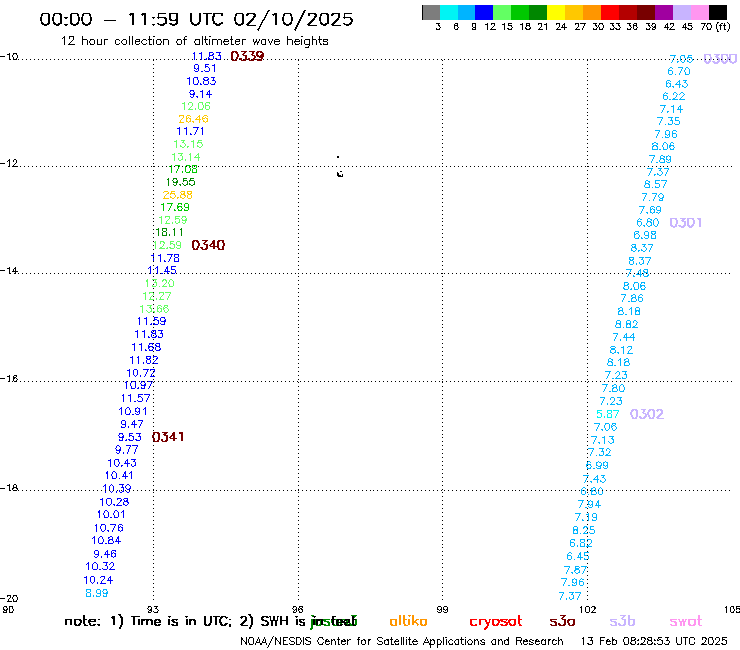Click the 10.24 wave height value
This screenshot has width=740, height=650.
click(x=98, y=580)
